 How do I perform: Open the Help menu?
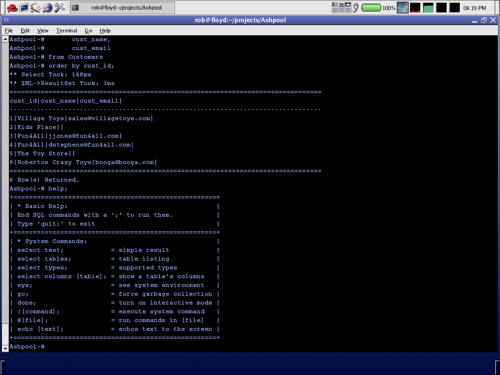(x=105, y=31)
